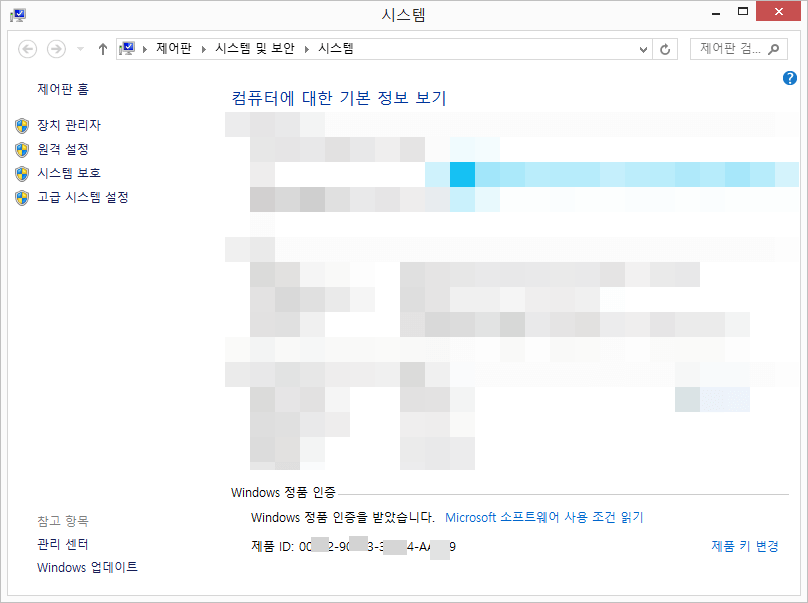Open 시스템 보호 link
The image size is (808, 603).
pos(69,173)
